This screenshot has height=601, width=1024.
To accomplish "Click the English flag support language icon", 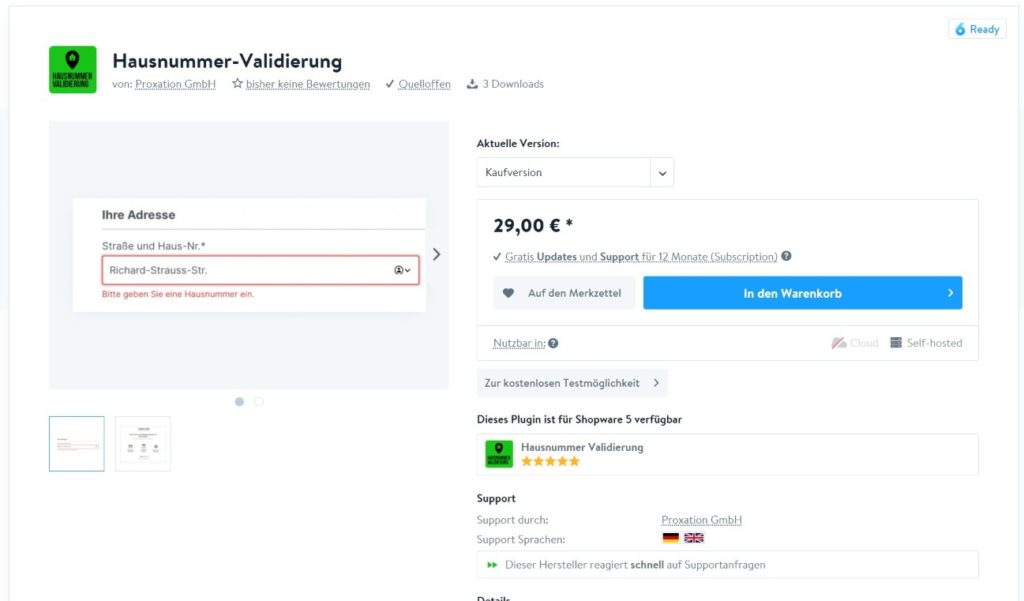I will (694, 538).
